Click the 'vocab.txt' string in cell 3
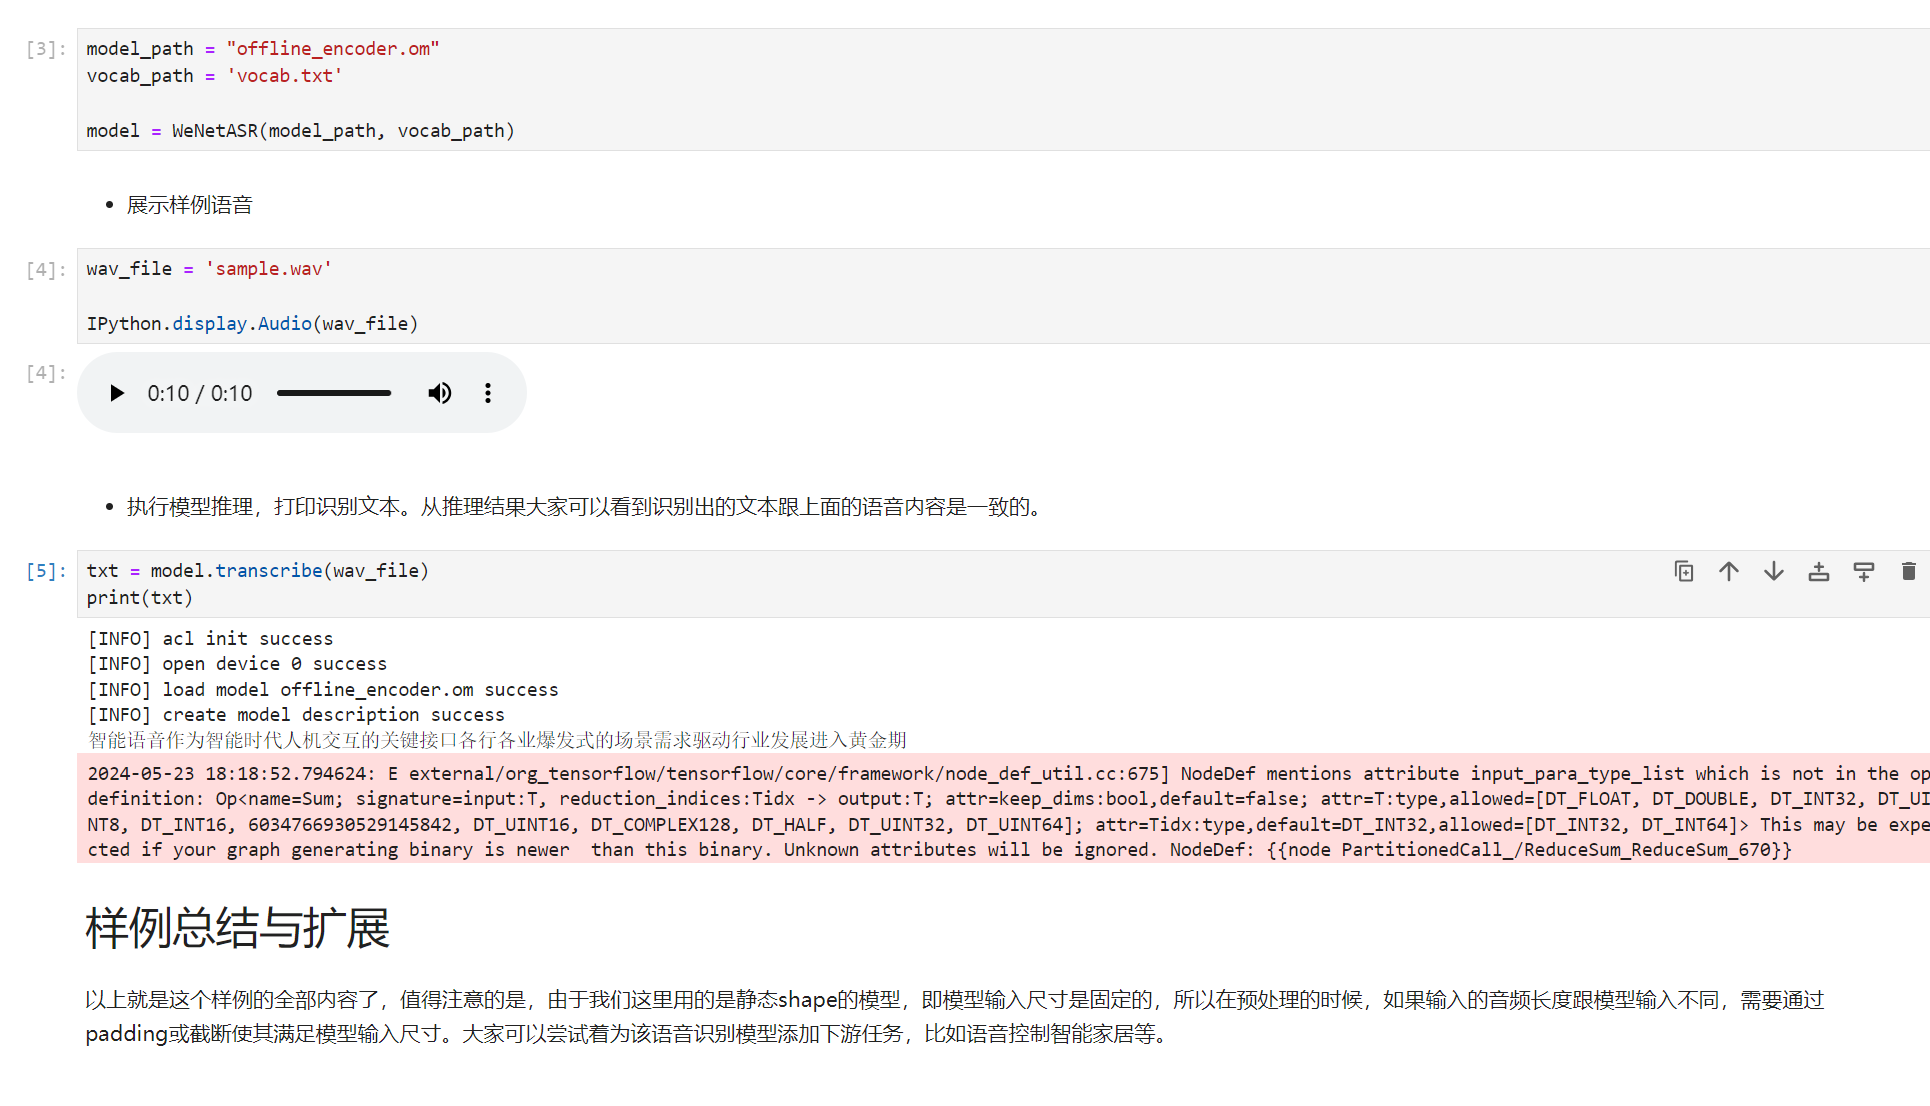1930x1106 pixels. [285, 76]
